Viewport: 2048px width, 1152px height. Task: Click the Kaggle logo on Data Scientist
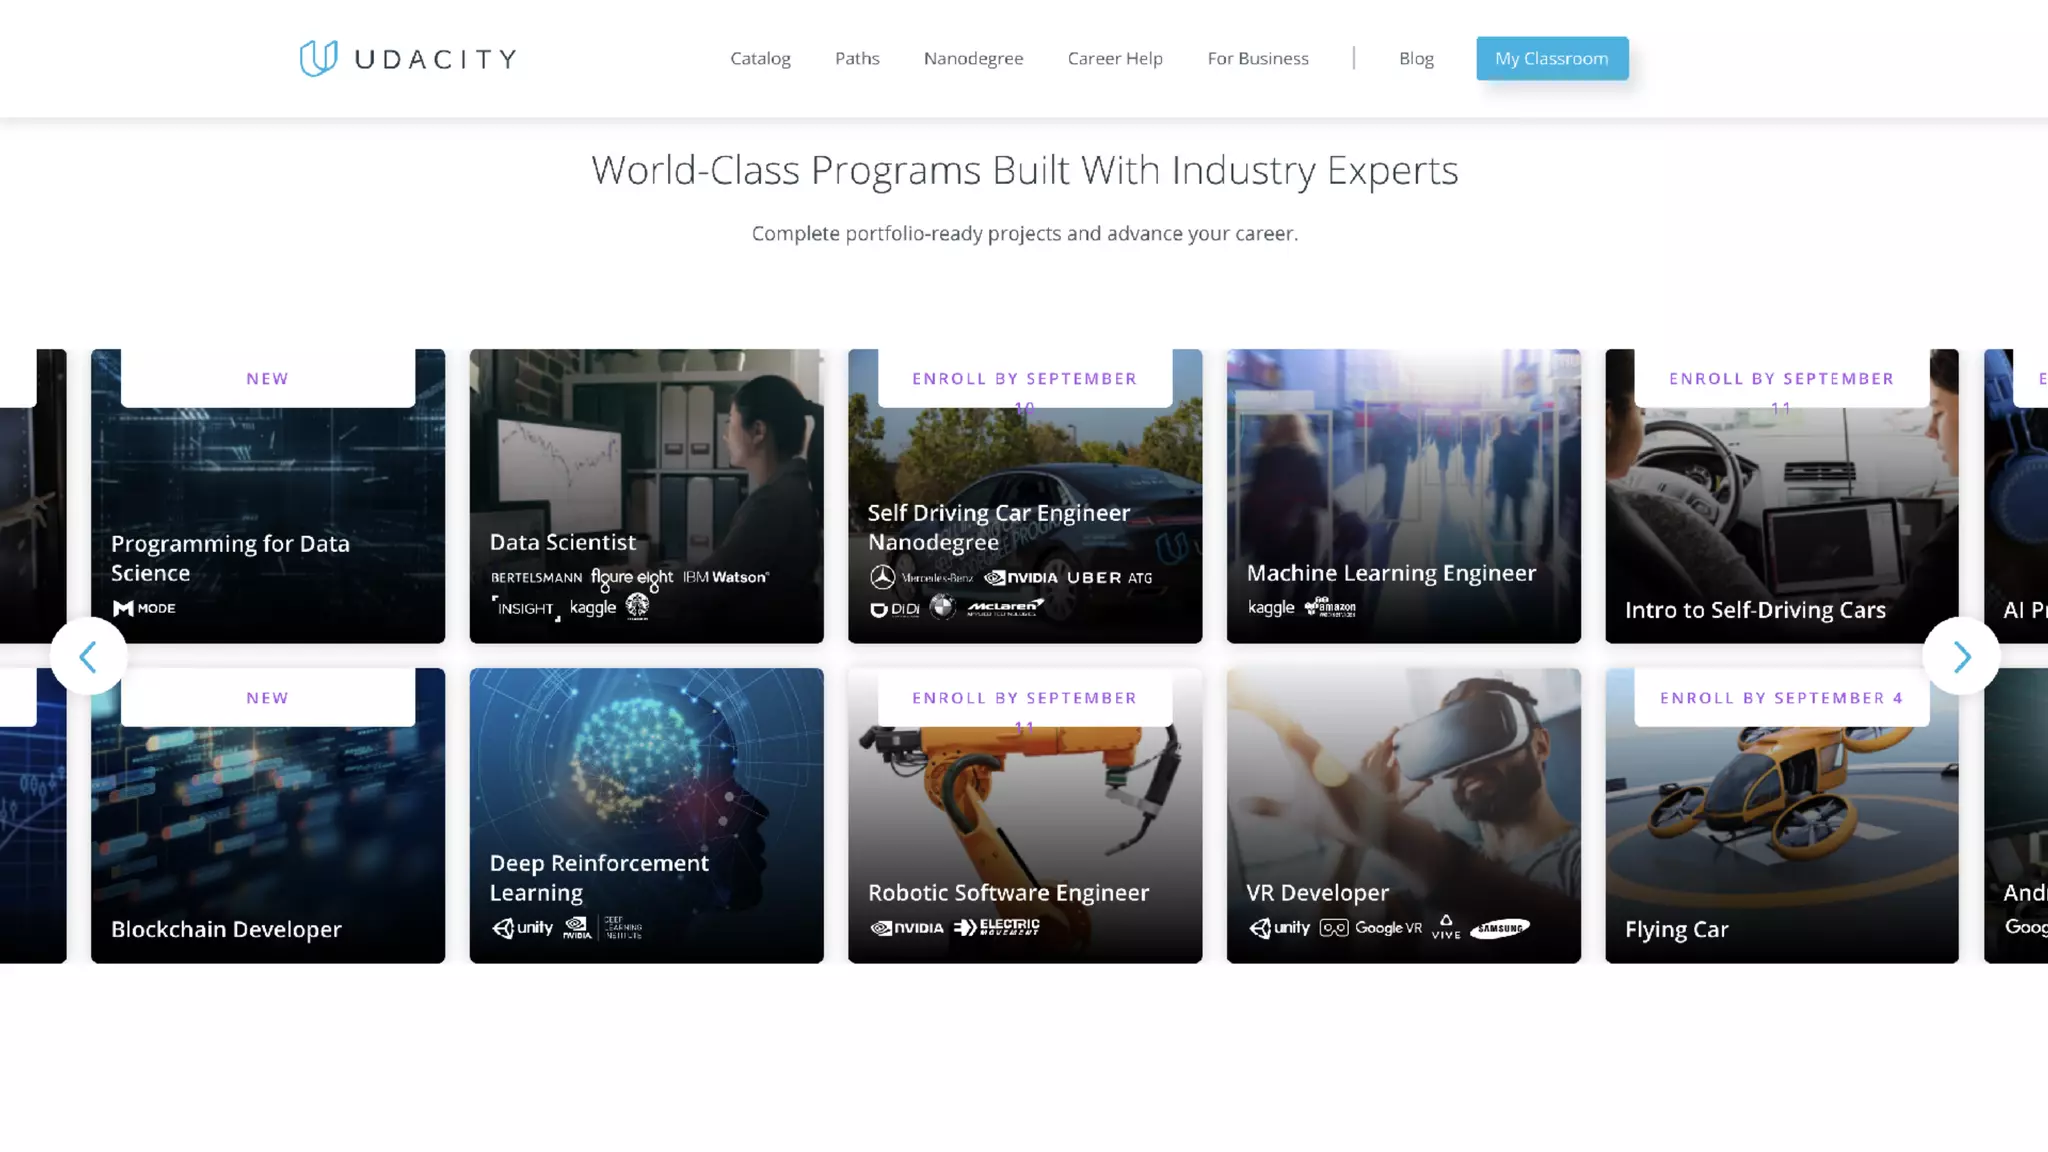(x=593, y=608)
